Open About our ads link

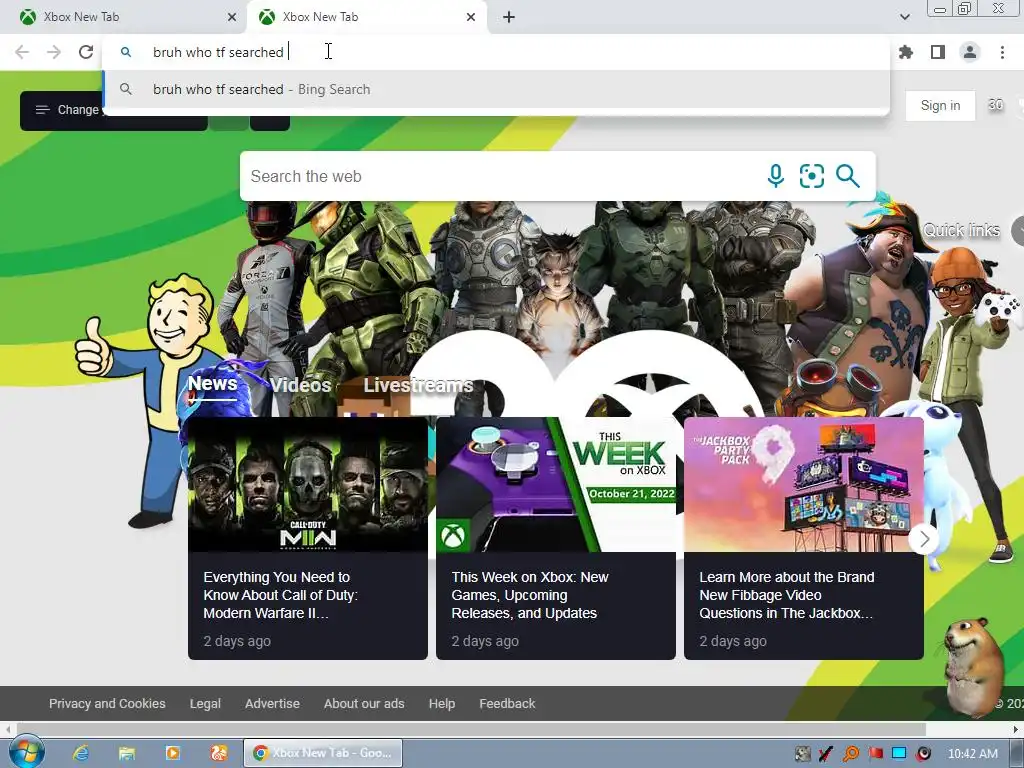click(x=364, y=703)
